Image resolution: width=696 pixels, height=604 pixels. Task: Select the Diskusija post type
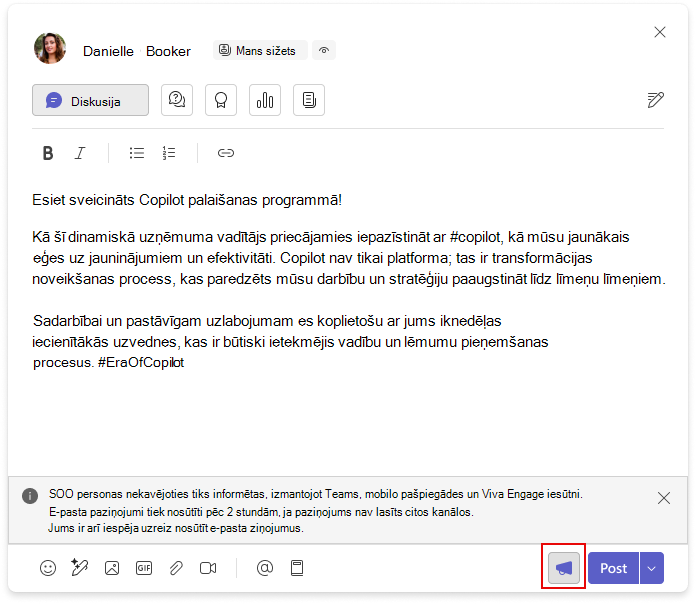tap(91, 100)
